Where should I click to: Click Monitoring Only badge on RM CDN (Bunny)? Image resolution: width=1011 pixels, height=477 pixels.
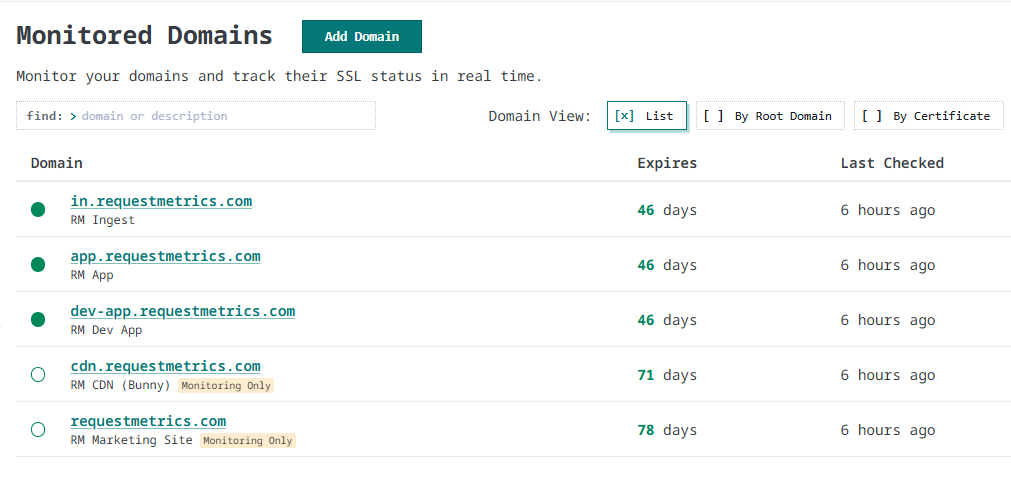click(x=226, y=385)
